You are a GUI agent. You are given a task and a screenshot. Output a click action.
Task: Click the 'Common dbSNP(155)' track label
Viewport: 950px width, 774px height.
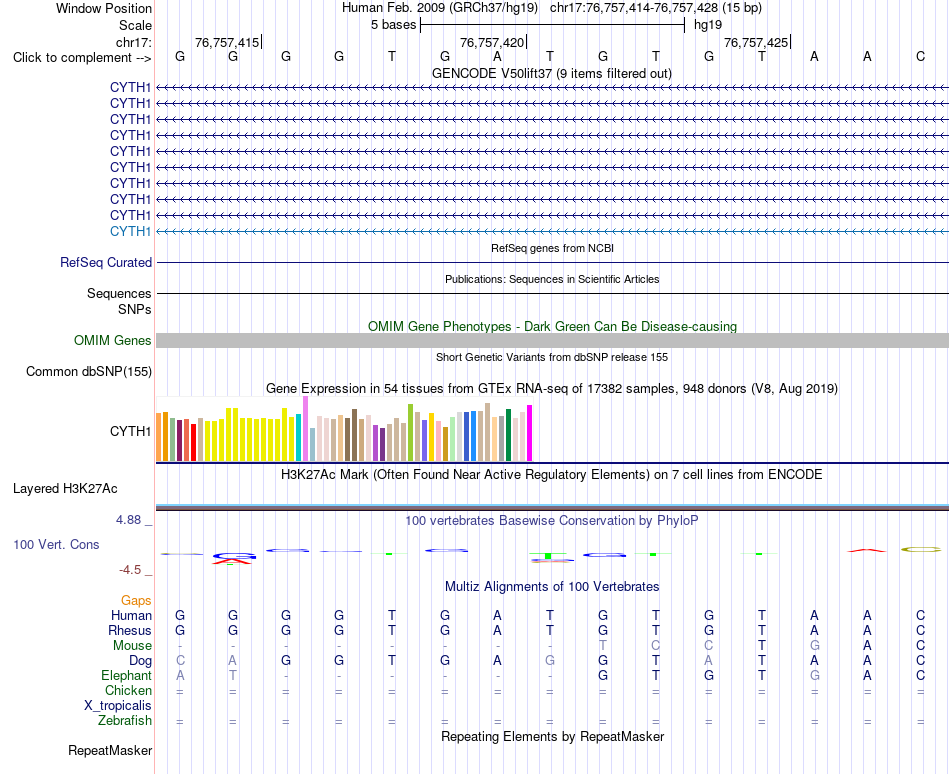coord(89,371)
